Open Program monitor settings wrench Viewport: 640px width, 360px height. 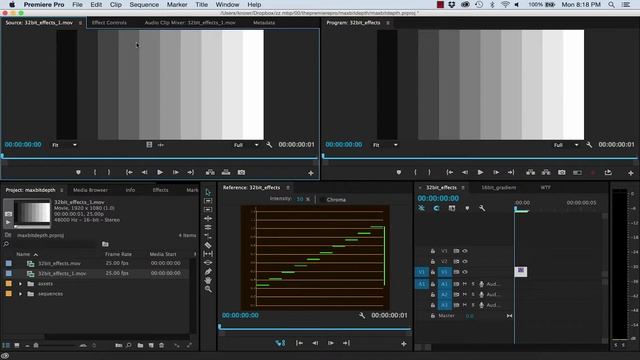589,145
